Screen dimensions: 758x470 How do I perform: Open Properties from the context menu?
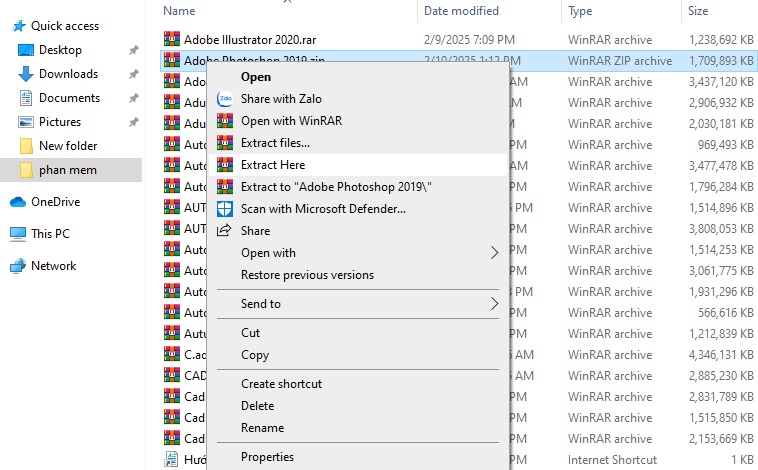coord(267,457)
